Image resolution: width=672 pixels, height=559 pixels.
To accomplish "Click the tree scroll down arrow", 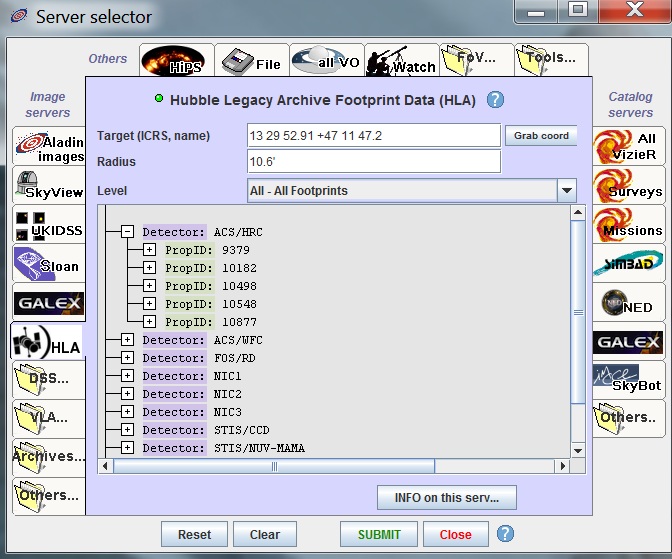I will pos(578,451).
